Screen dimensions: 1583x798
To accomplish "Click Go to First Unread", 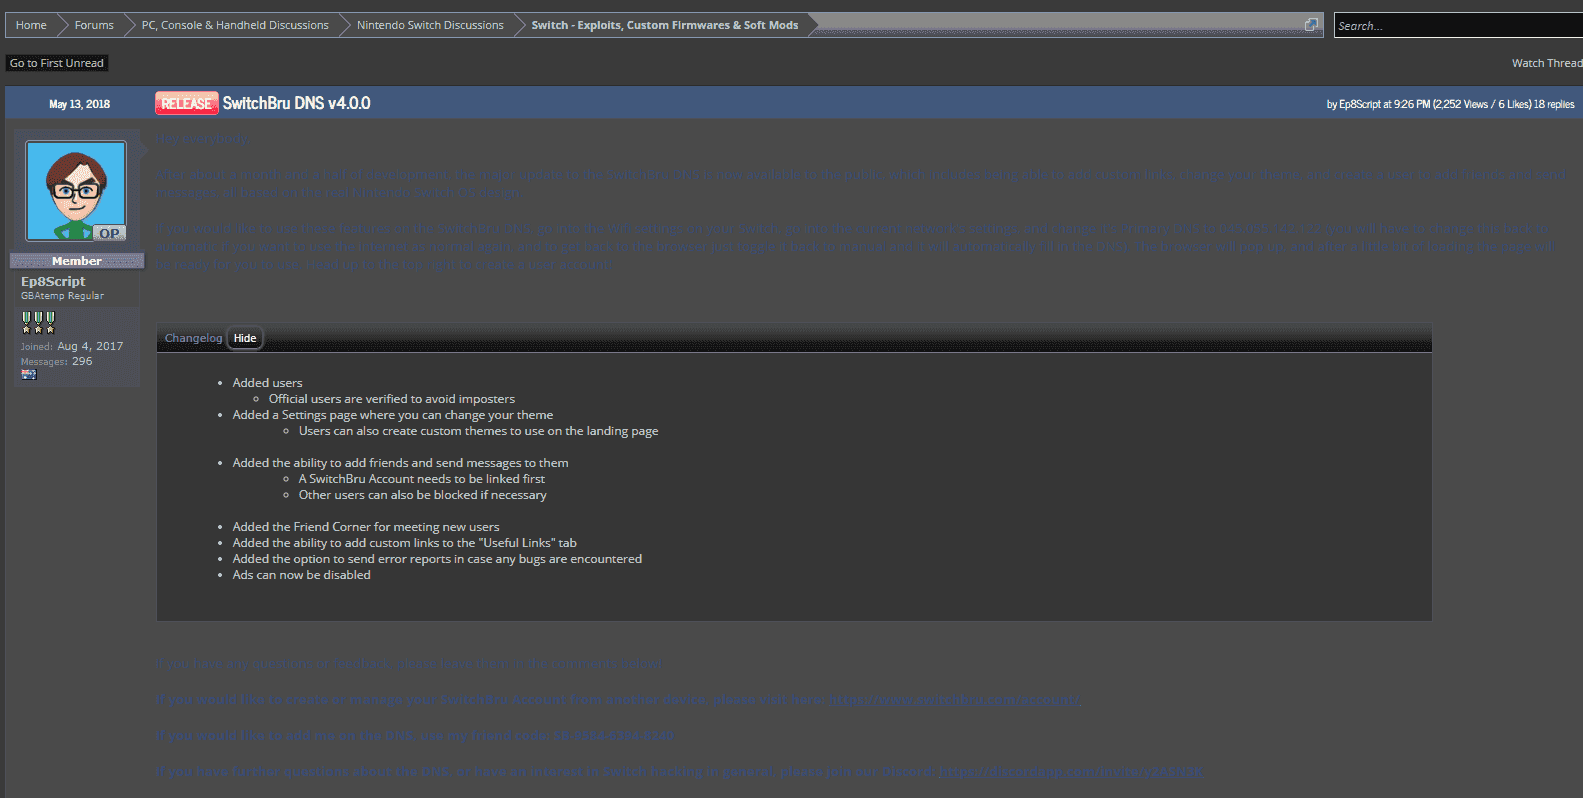I will pos(57,63).
